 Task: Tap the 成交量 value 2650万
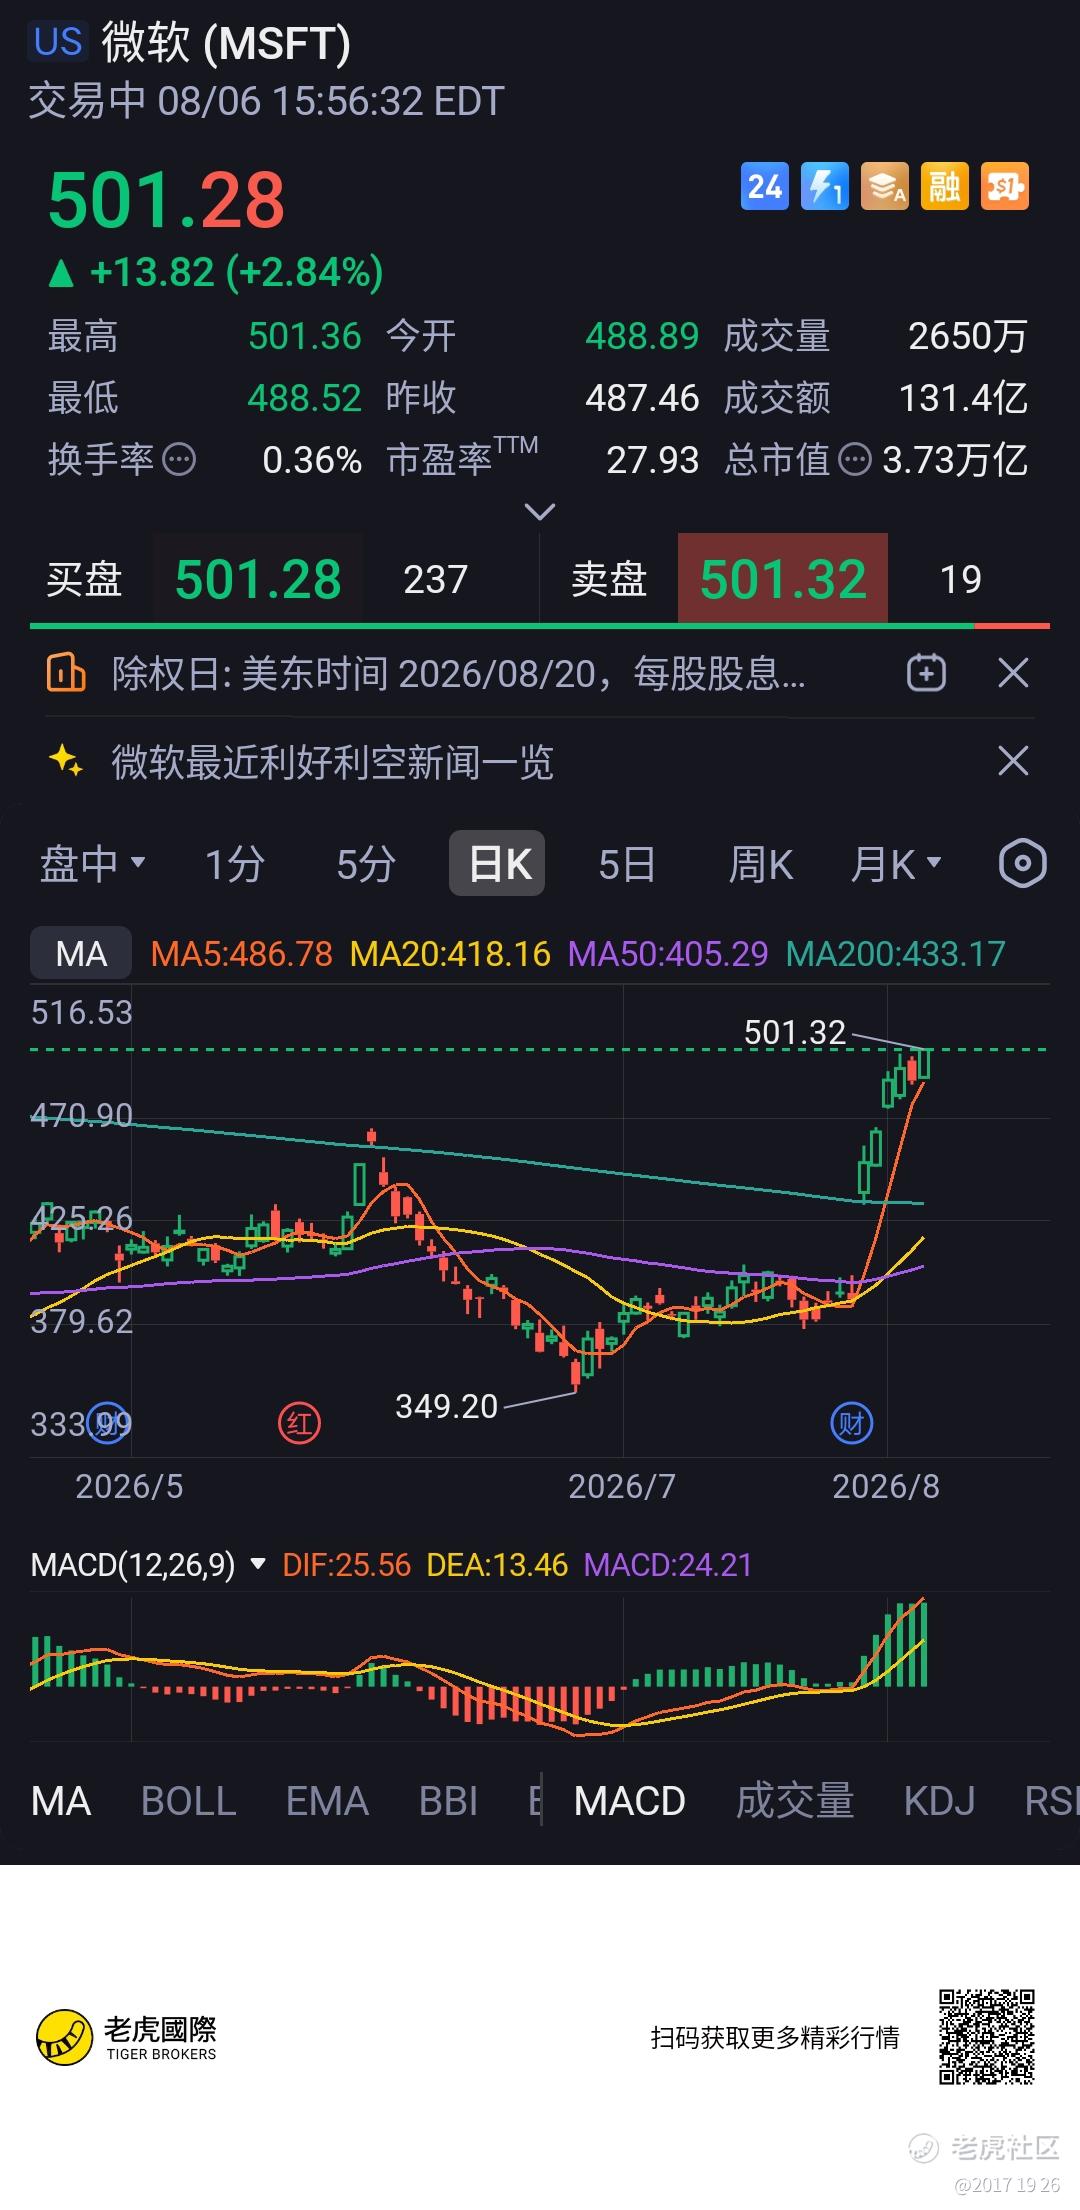point(968,336)
